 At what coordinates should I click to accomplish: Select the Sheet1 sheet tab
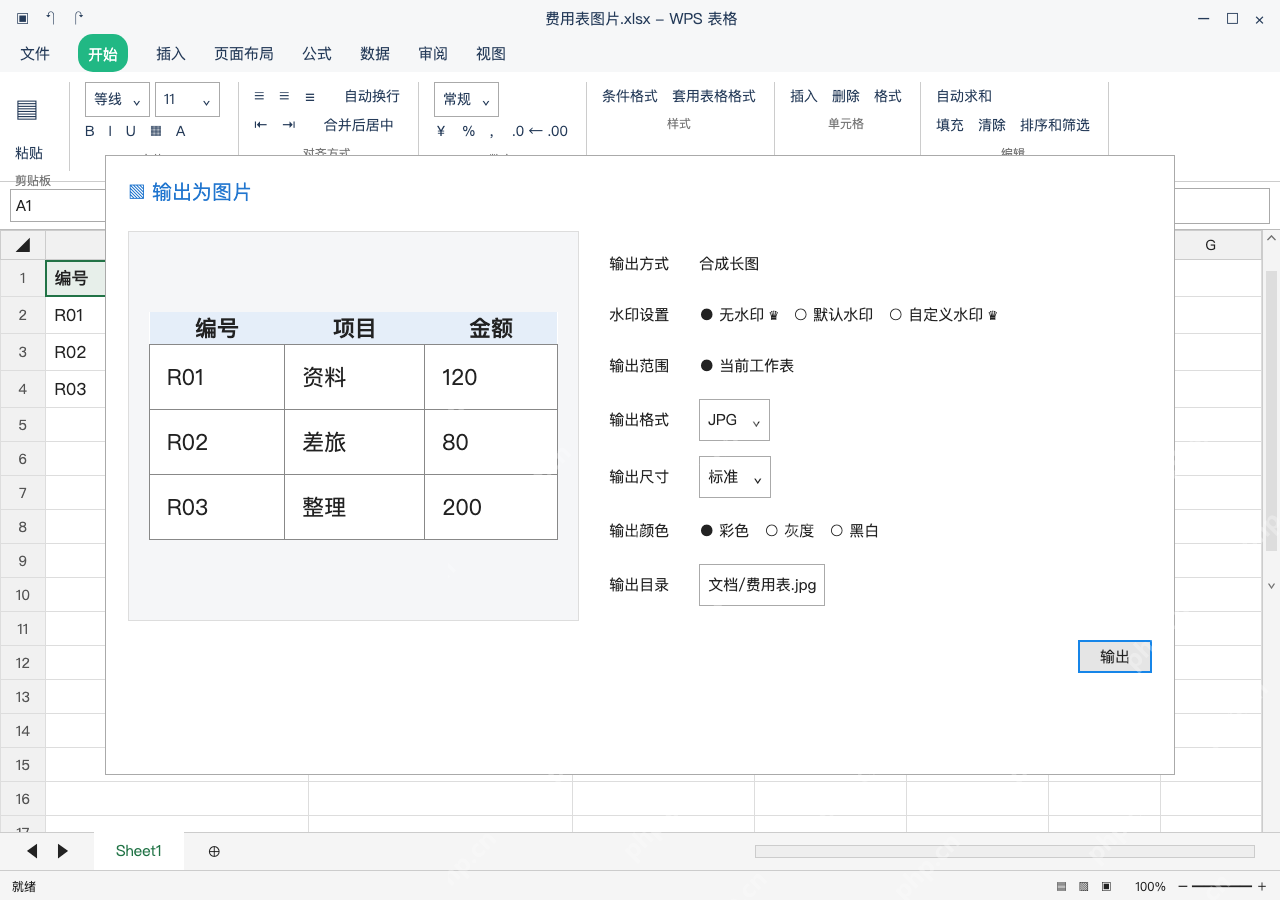[139, 851]
